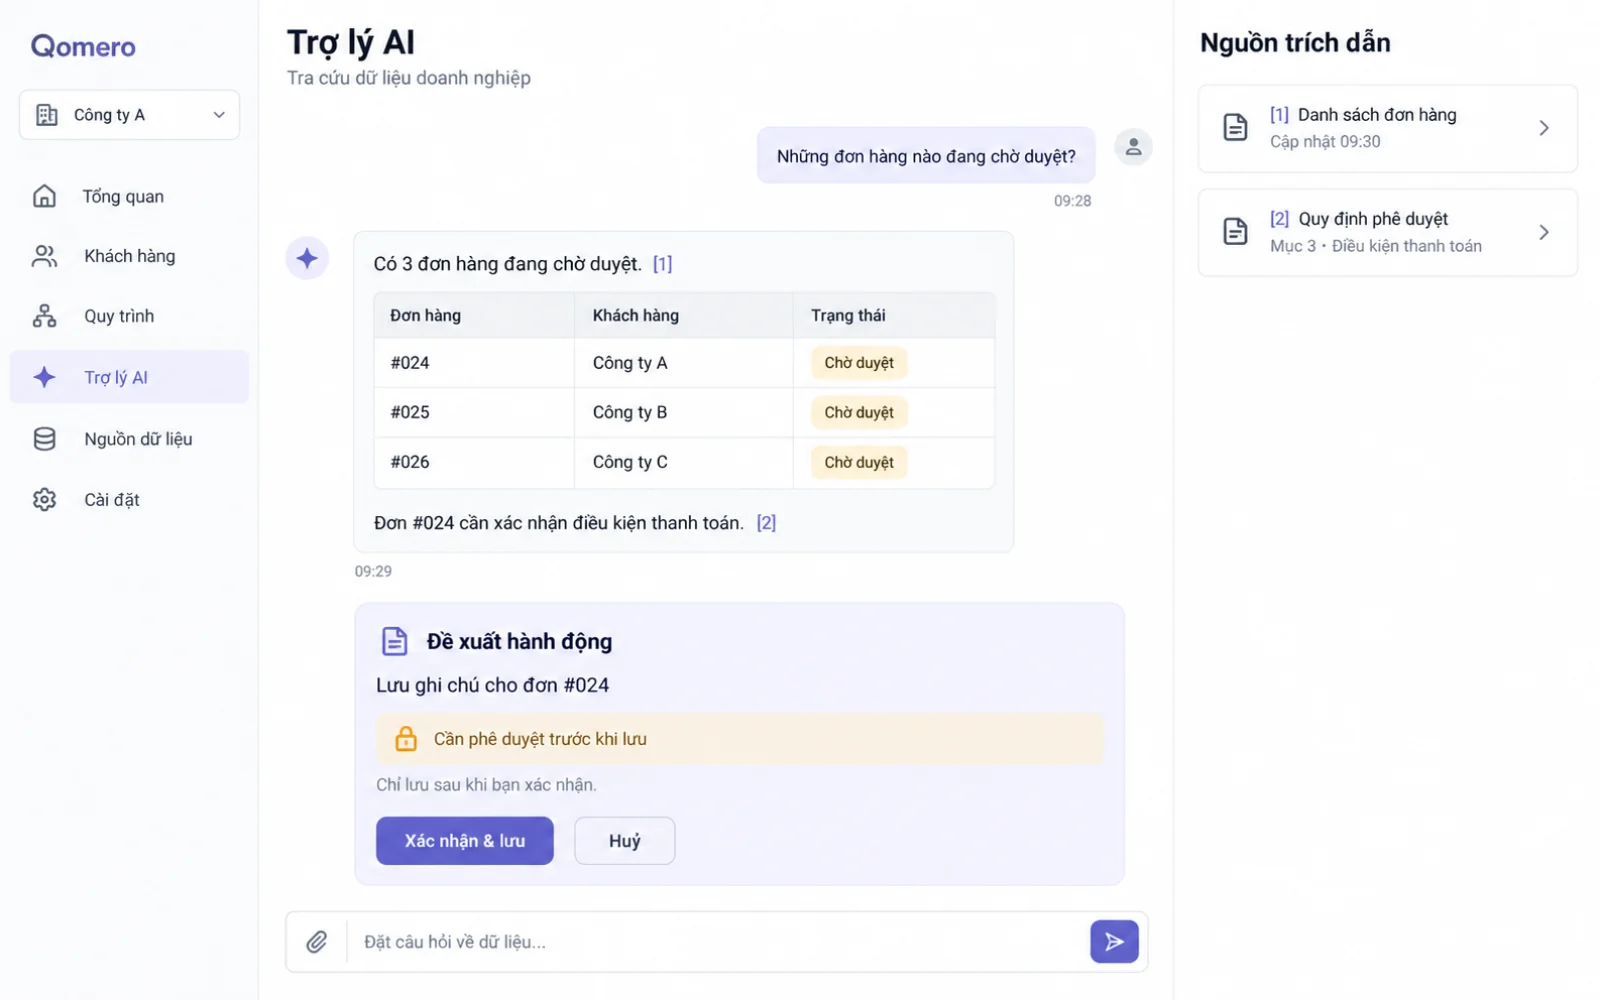
Task: Click Xác nhận & lưu button
Action: [465, 841]
